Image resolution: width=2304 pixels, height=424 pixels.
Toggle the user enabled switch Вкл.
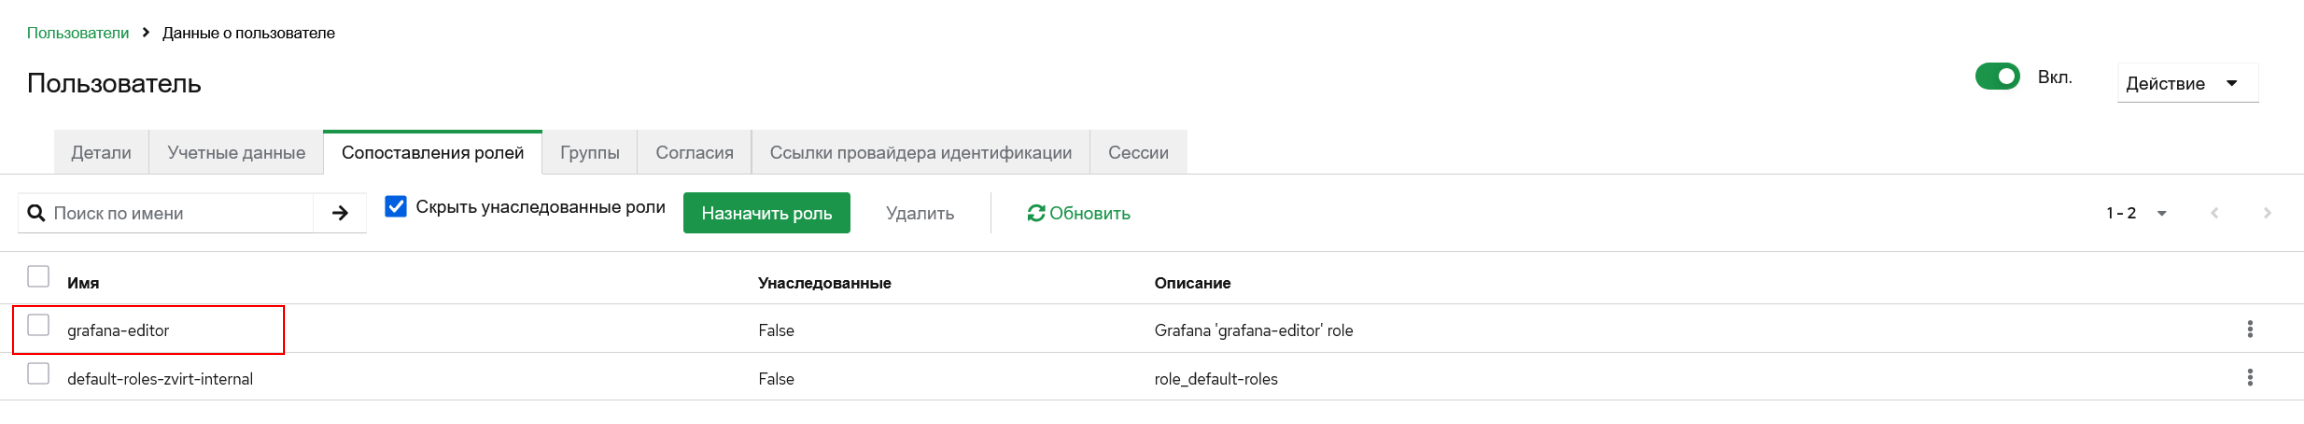pos(1997,77)
